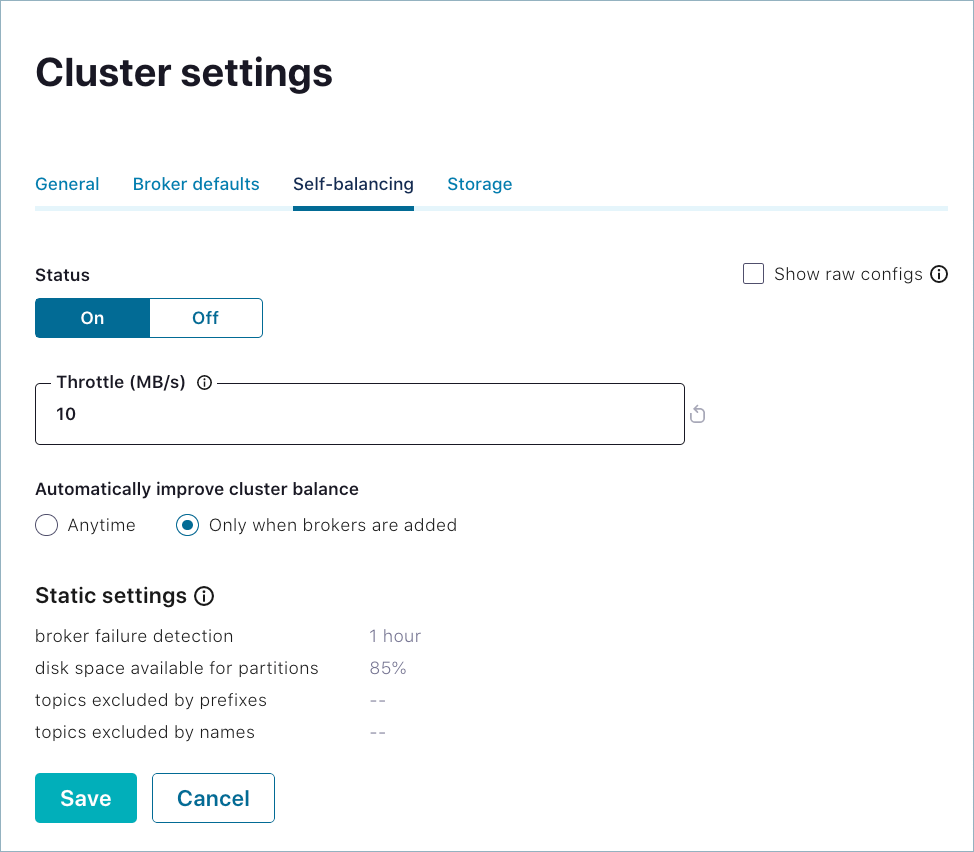Viewport: 974px width, 852px height.
Task: Focus the Throttle (MB/s) input field
Action: (x=360, y=414)
